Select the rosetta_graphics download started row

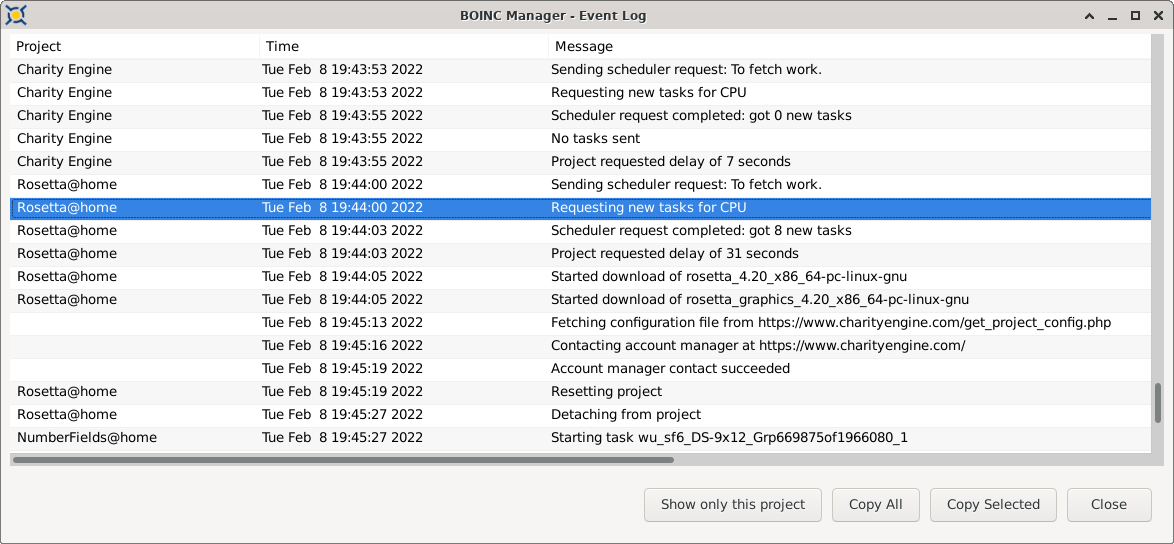coord(580,299)
